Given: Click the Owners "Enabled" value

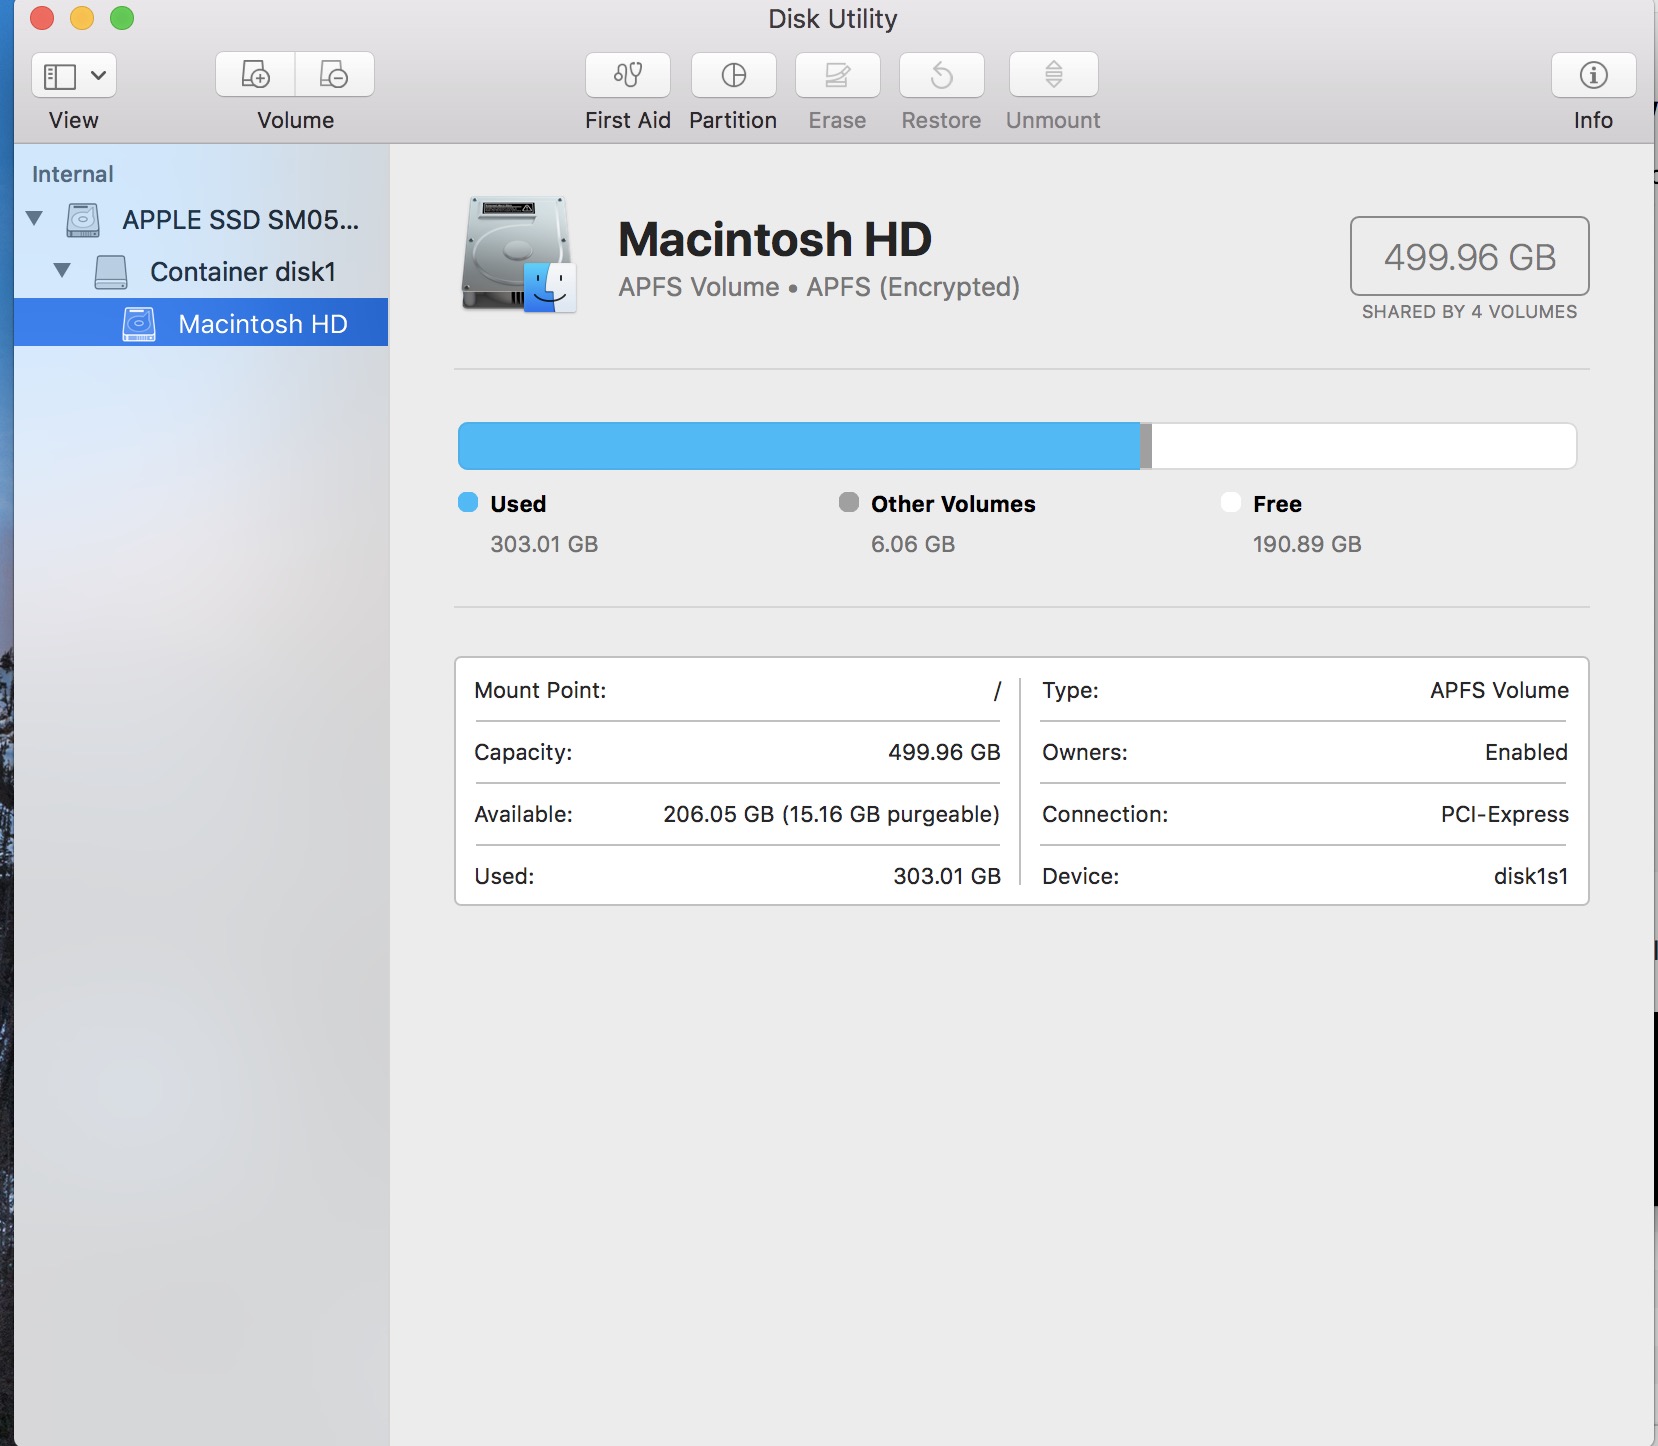Looking at the screenshot, I should [1526, 752].
